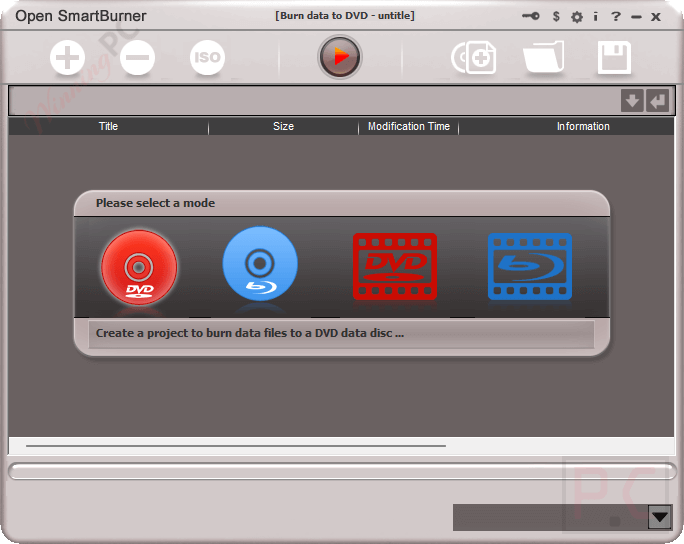Select the Blu-ray video filmstrip mode
The height and width of the screenshot is (544, 684).
pos(530,267)
